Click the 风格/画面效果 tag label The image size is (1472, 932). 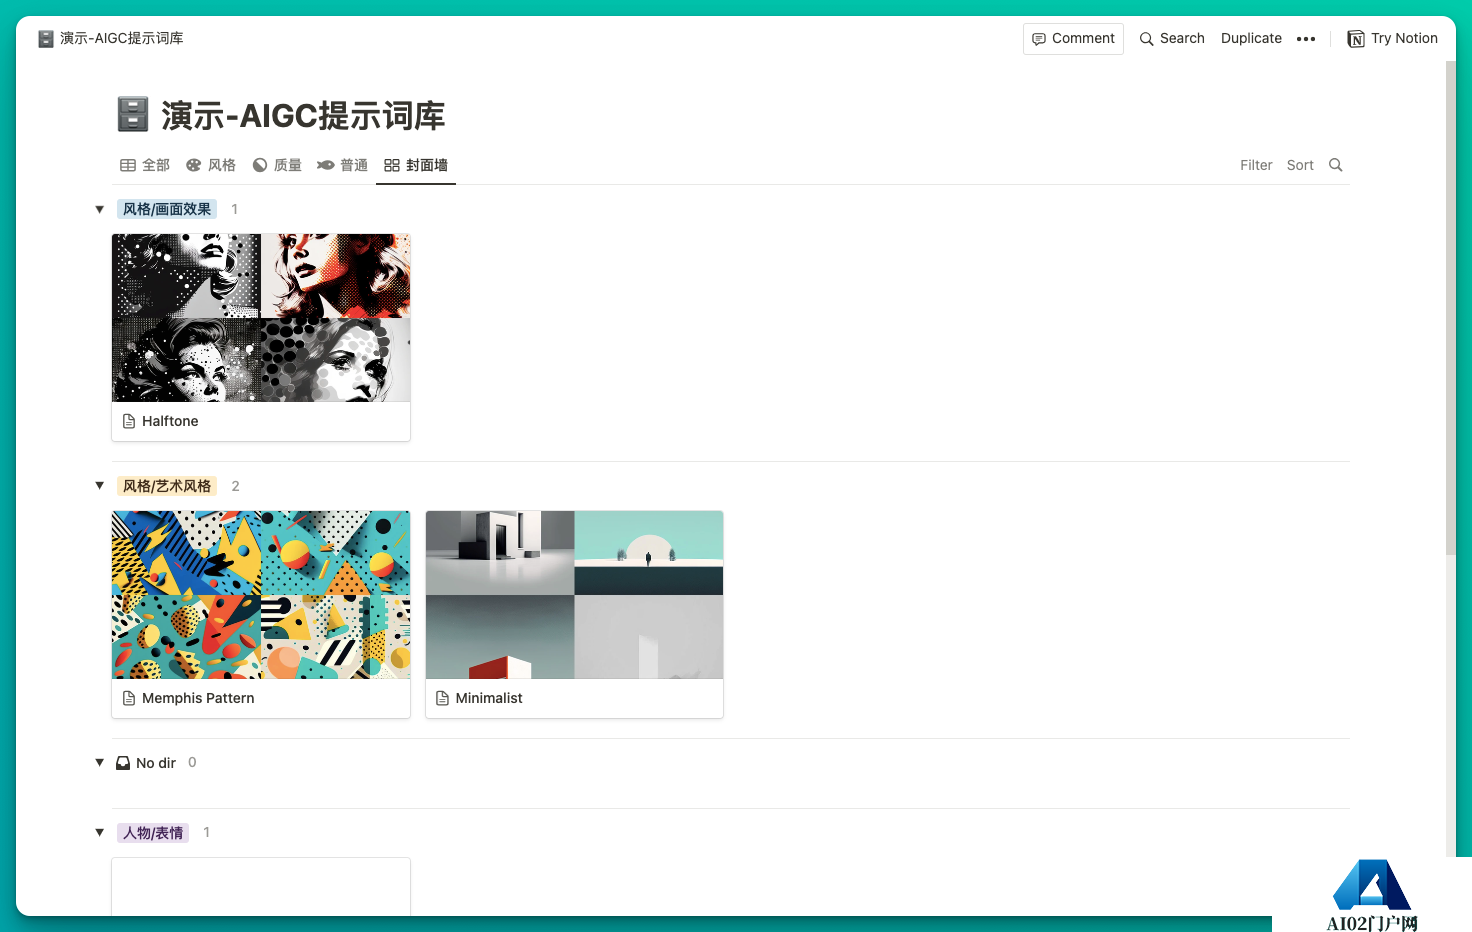click(x=167, y=209)
